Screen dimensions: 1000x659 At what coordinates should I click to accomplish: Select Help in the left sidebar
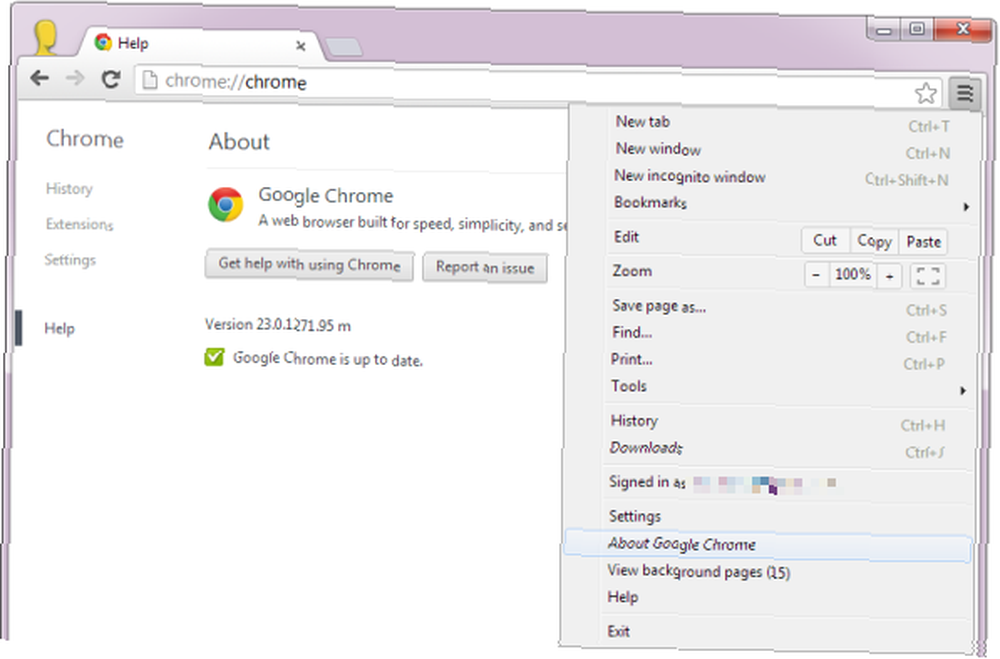59,329
